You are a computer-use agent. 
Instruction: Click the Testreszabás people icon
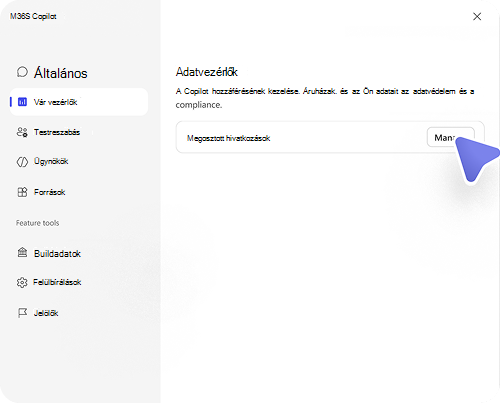tap(22, 132)
